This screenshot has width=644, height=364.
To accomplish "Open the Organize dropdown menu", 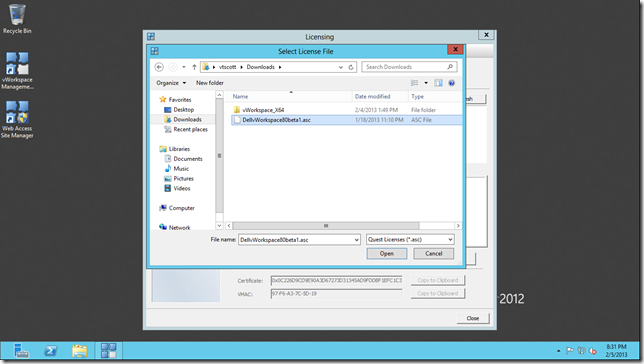I will coord(171,83).
